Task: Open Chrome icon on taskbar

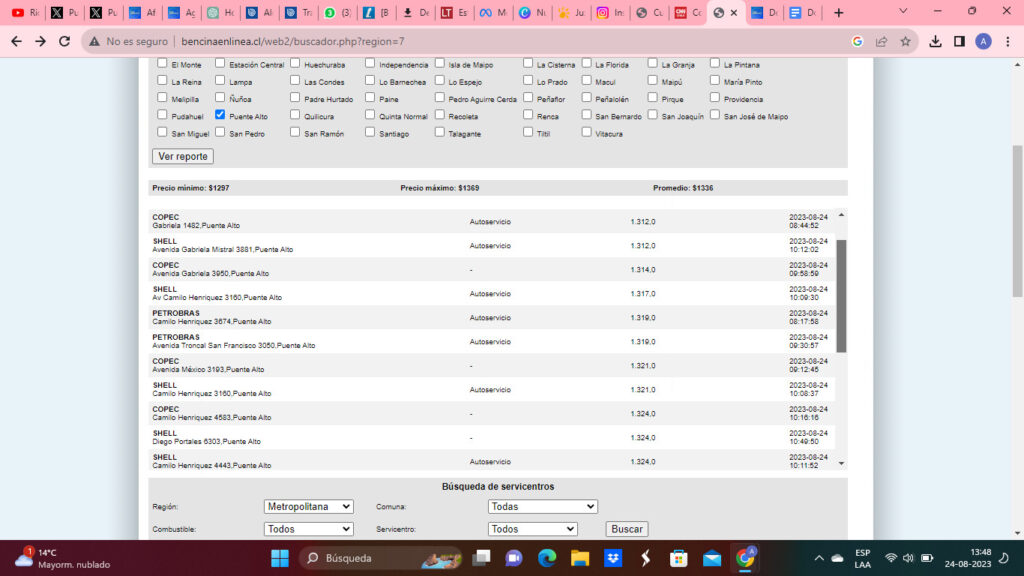Action: [x=745, y=558]
